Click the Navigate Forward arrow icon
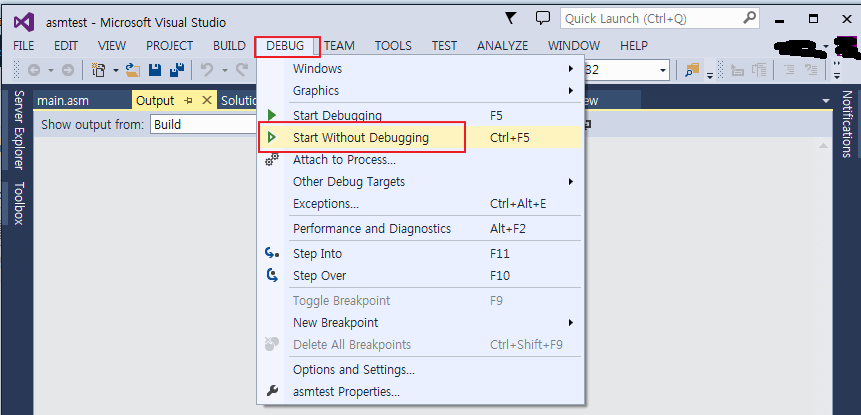 [x=68, y=70]
